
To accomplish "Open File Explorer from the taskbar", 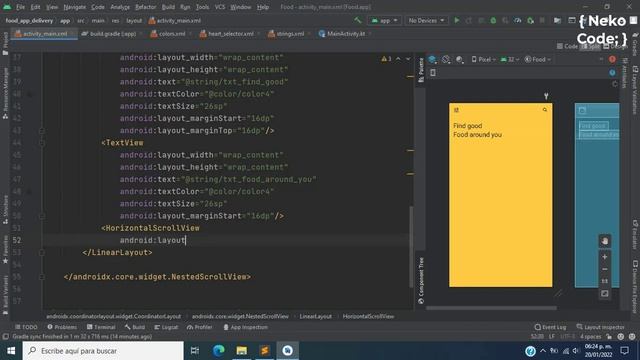I will click(x=242, y=351).
